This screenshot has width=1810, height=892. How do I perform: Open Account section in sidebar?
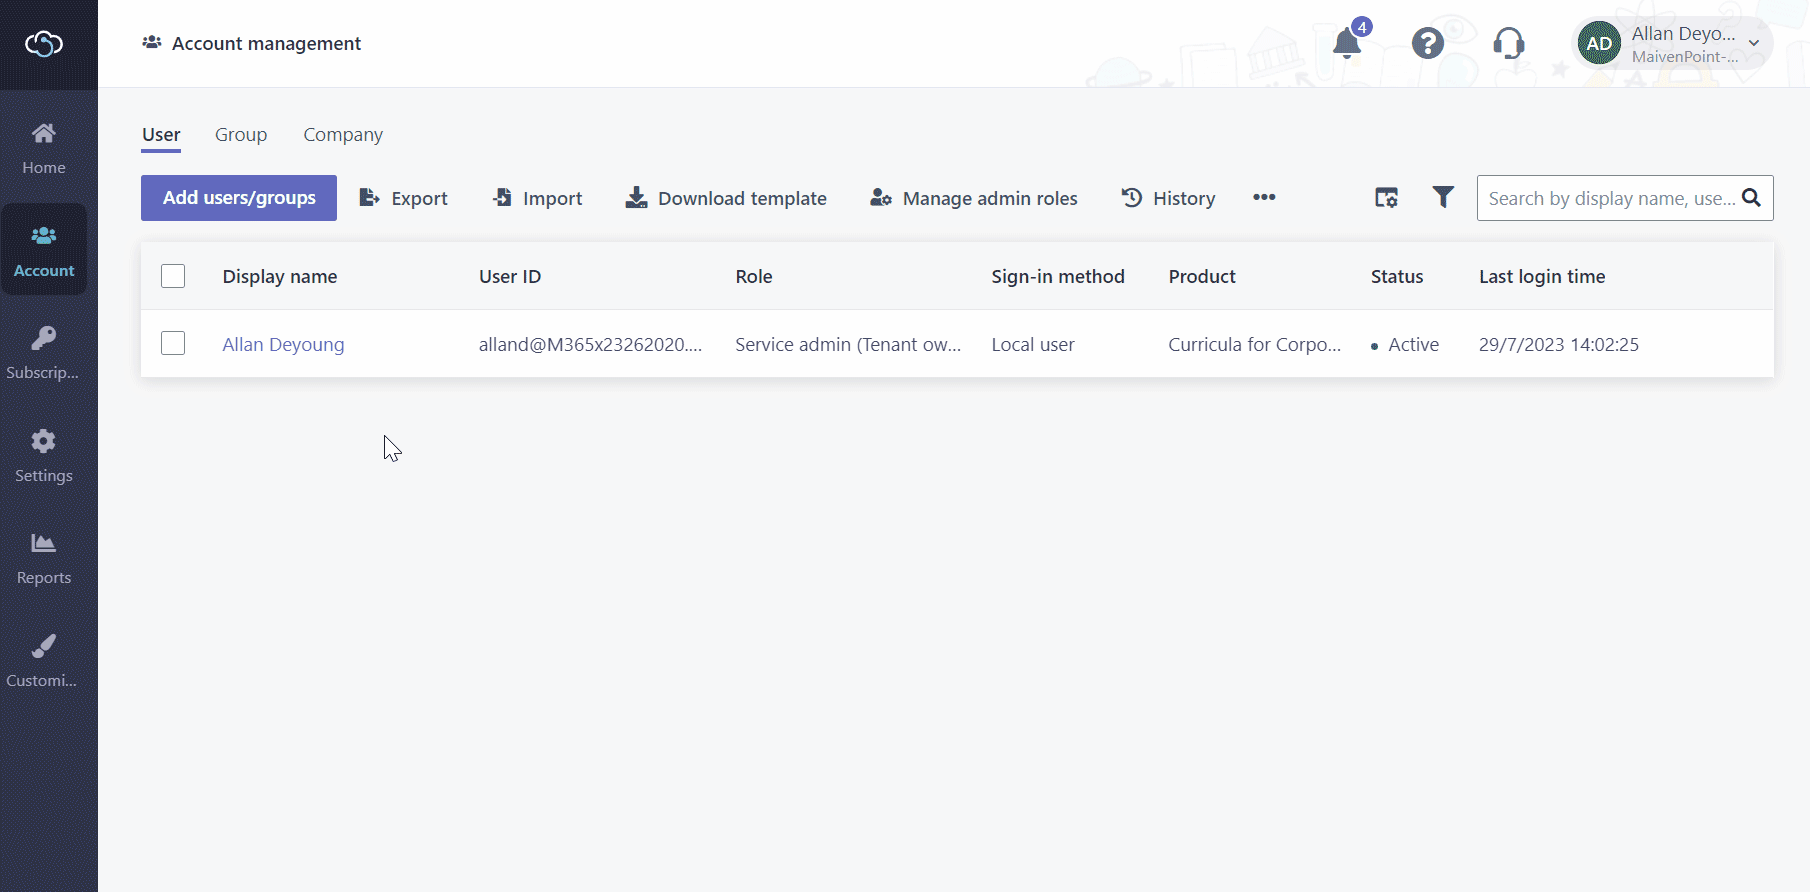coord(44,250)
